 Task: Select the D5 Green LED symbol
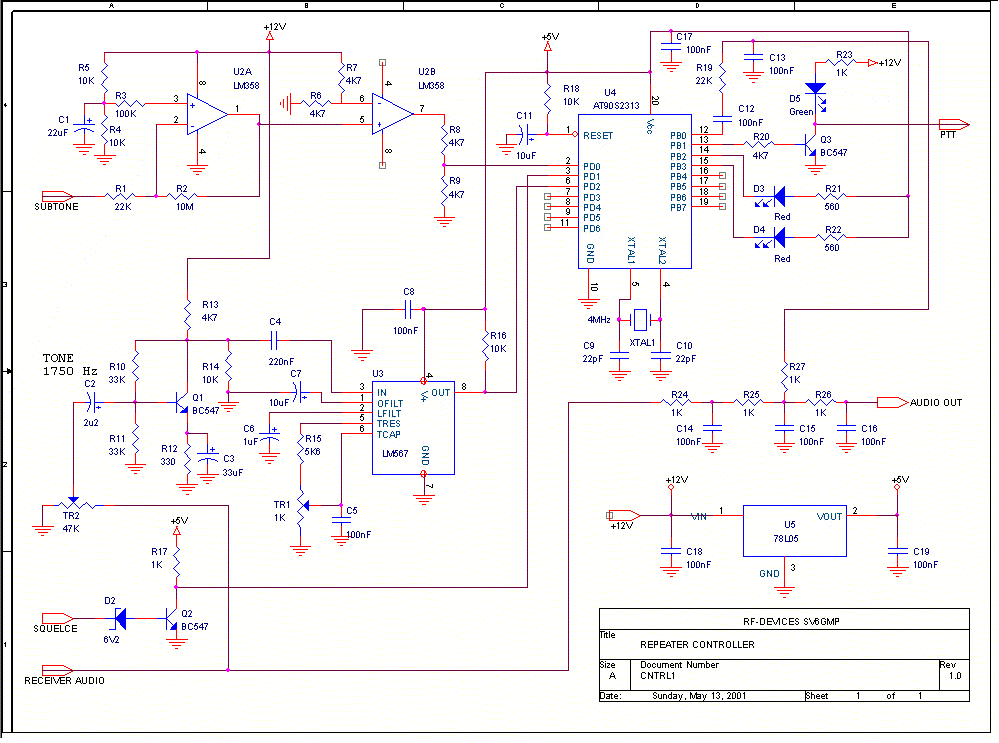point(816,88)
